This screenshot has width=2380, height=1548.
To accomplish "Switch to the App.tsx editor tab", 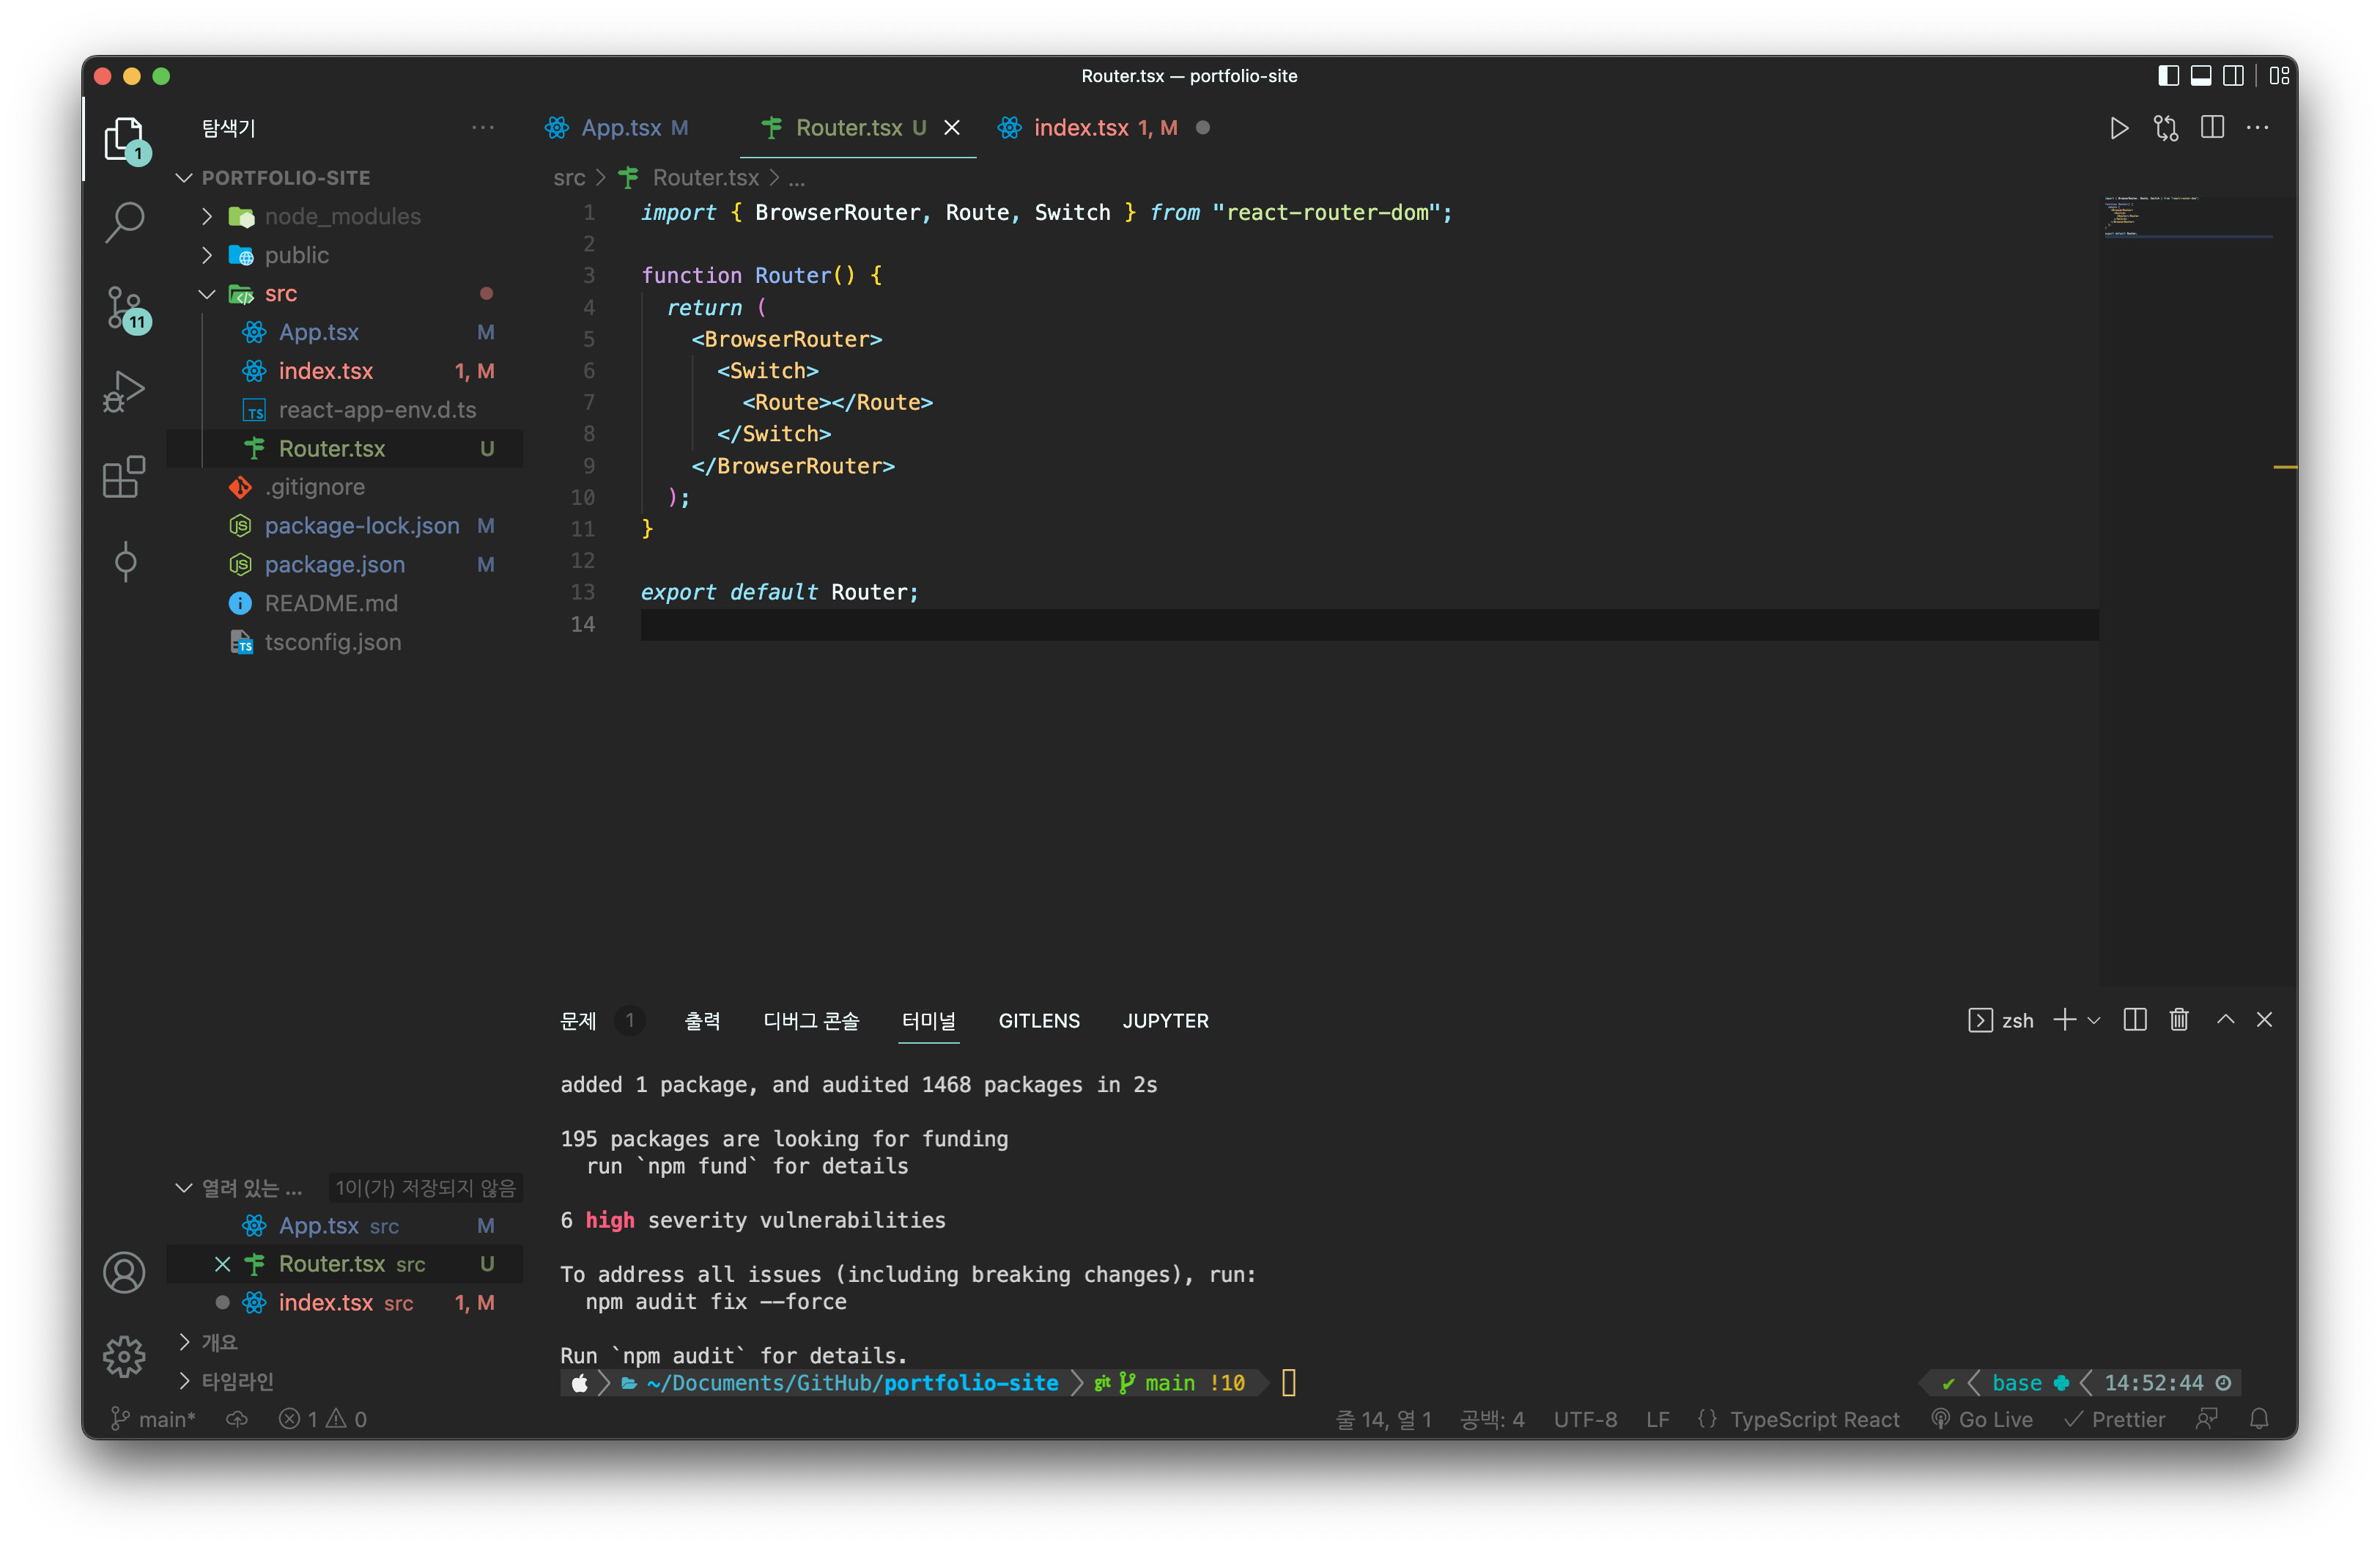I will [621, 128].
